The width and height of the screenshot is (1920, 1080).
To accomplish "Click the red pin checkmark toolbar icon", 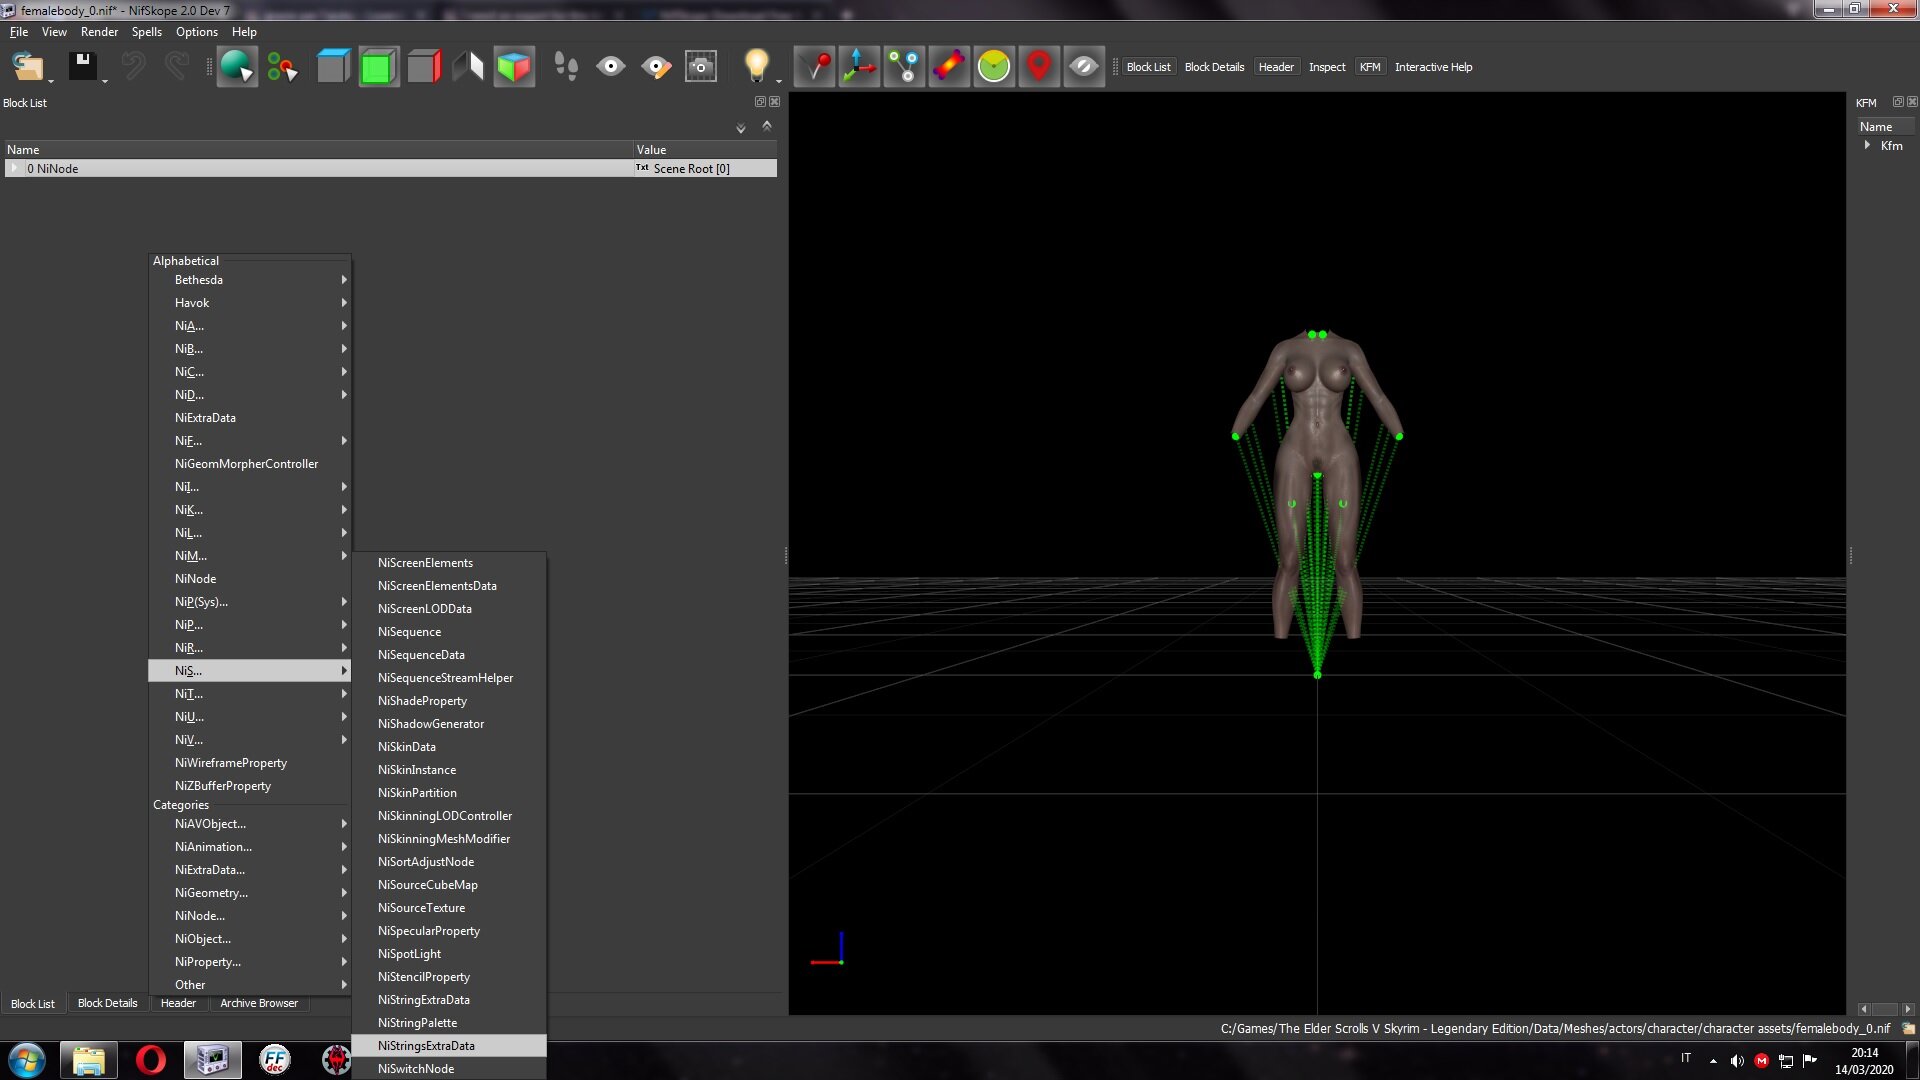I will pos(814,67).
